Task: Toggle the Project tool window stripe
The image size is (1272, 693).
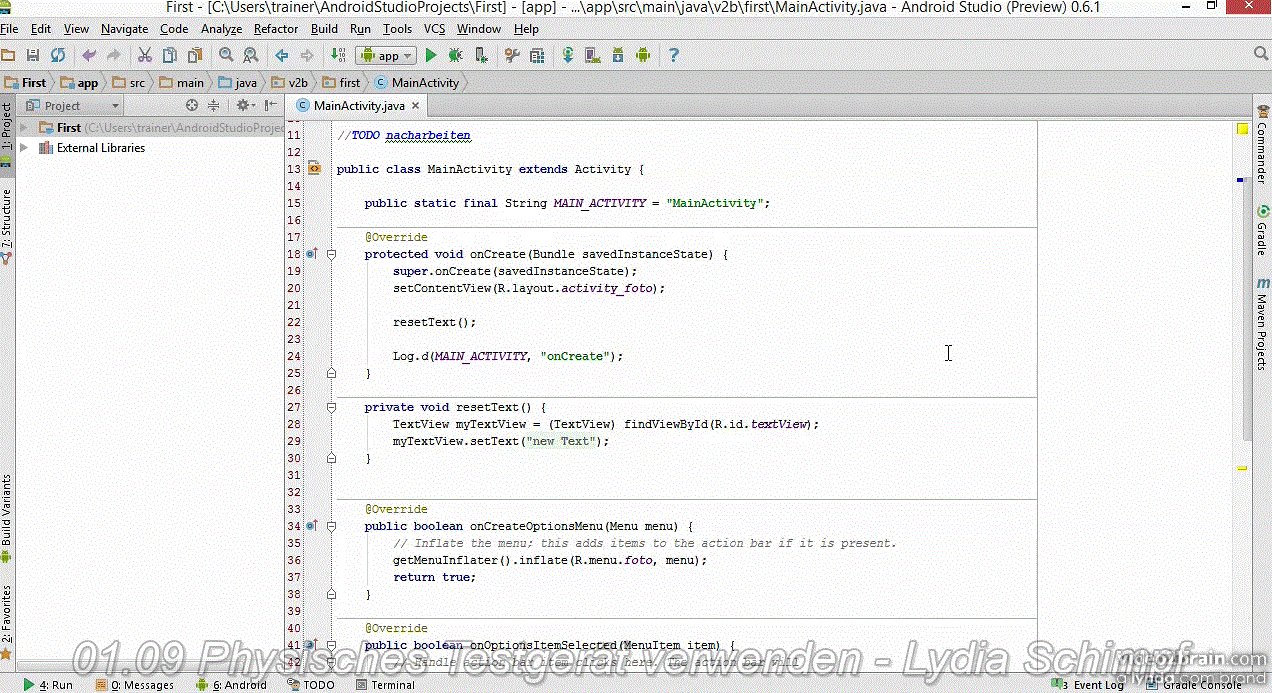Action: tap(7, 134)
